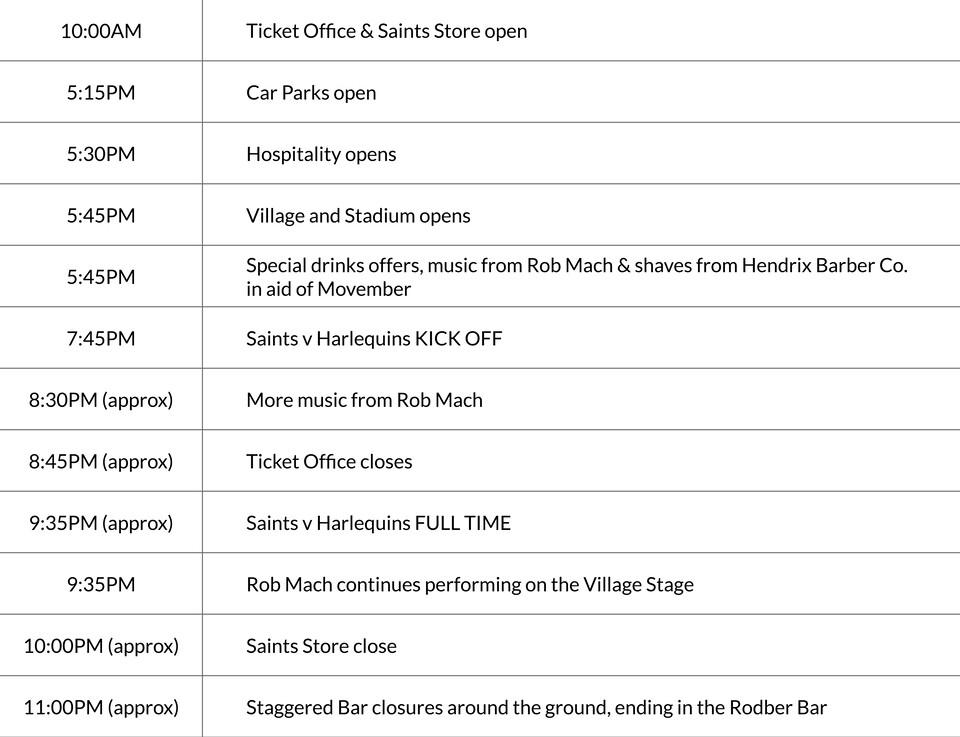The width and height of the screenshot is (960, 737).
Task: Click 'More music from Rob Mach' text
Action: (364, 400)
